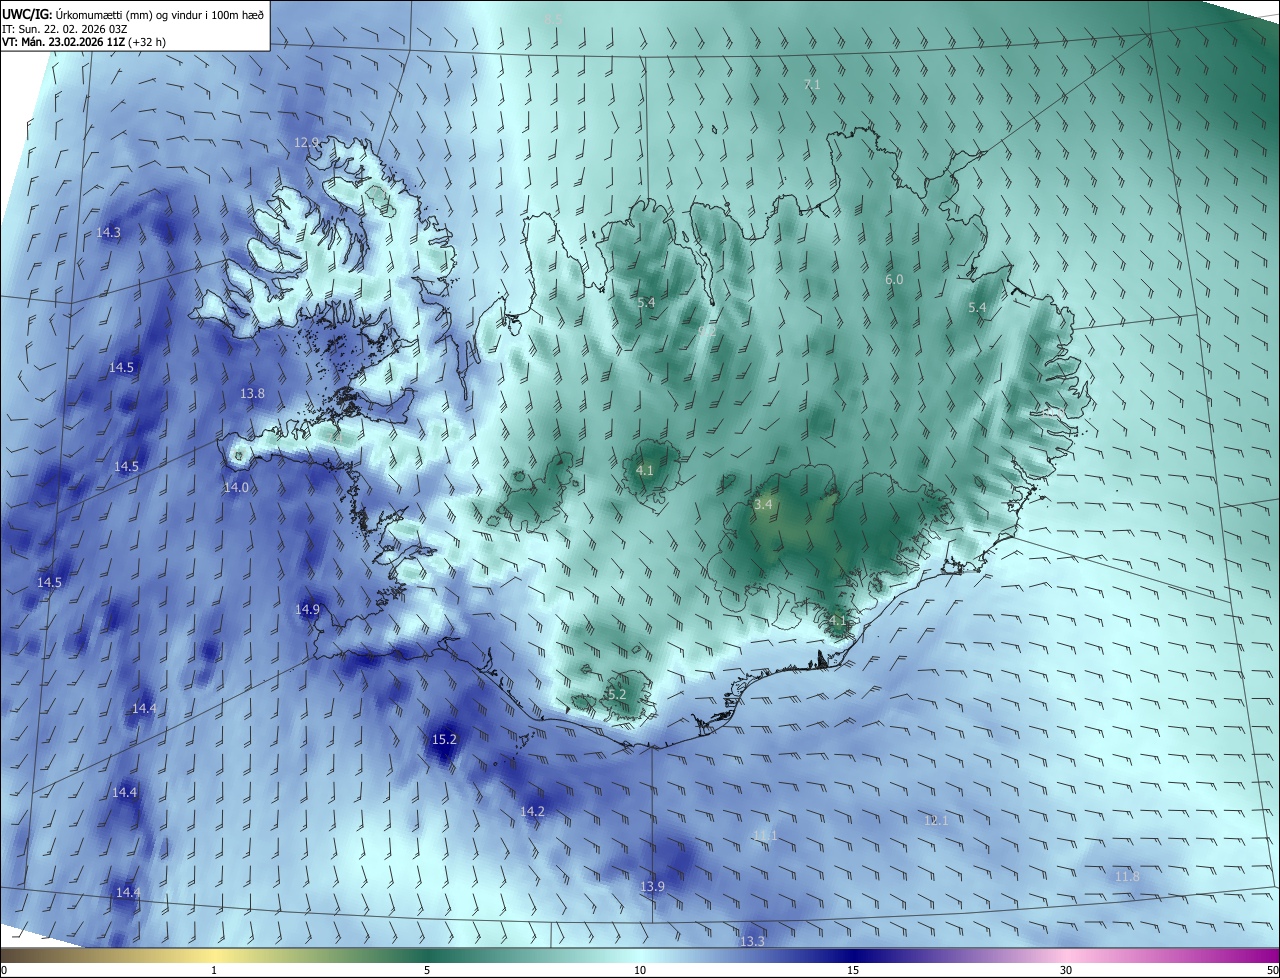
Task: Click the 11.8 value near the right edge
Action: (x=1127, y=877)
